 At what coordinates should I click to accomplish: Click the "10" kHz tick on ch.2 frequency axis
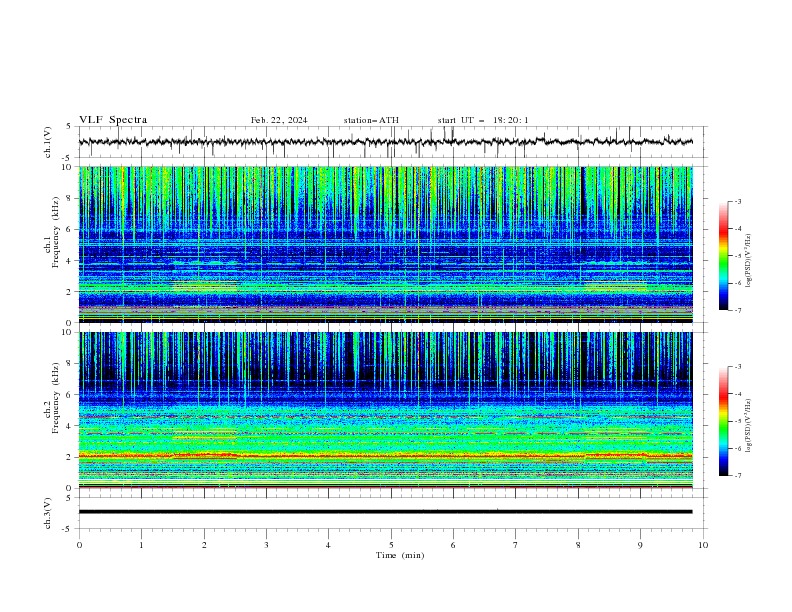[x=69, y=332]
